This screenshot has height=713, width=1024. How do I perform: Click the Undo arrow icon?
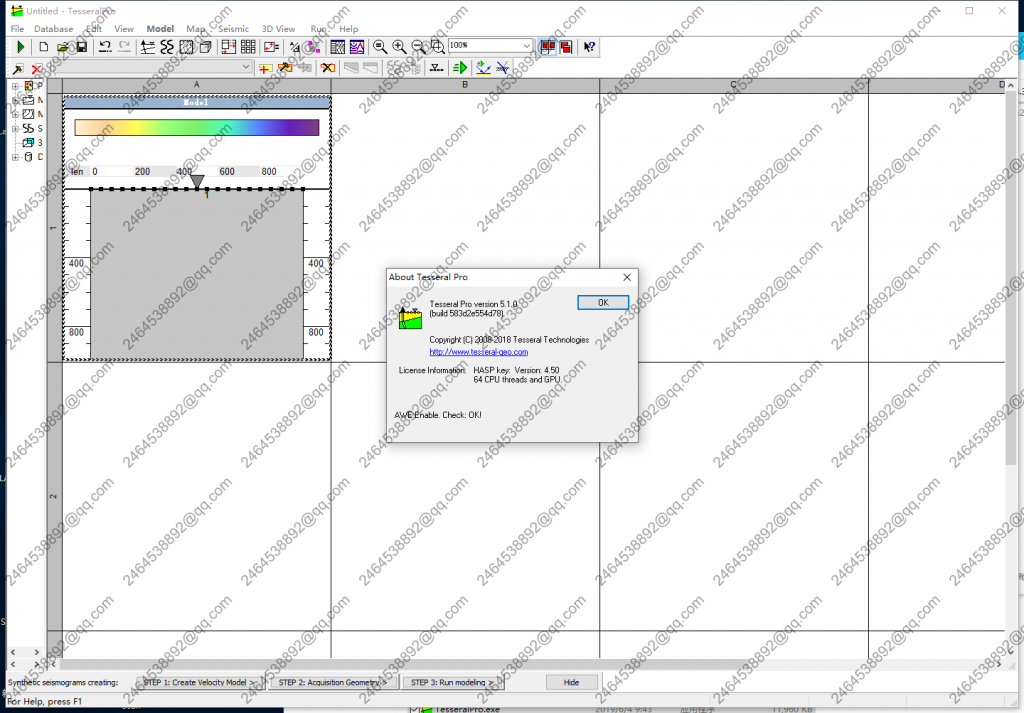(105, 47)
